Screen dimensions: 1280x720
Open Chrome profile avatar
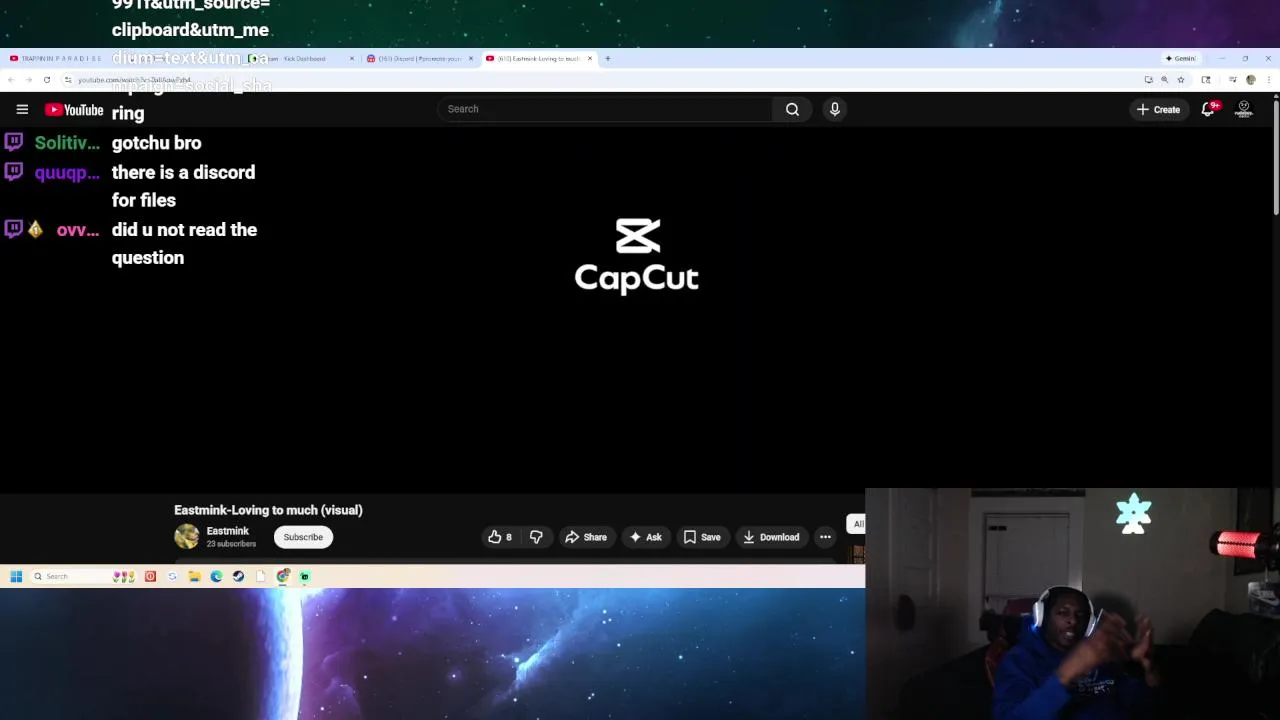pyautogui.click(x=1250, y=80)
